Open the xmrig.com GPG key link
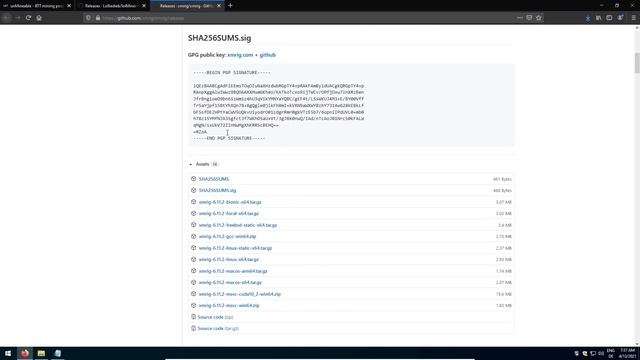Image resolution: width=640 pixels, height=360 pixels. [240, 55]
